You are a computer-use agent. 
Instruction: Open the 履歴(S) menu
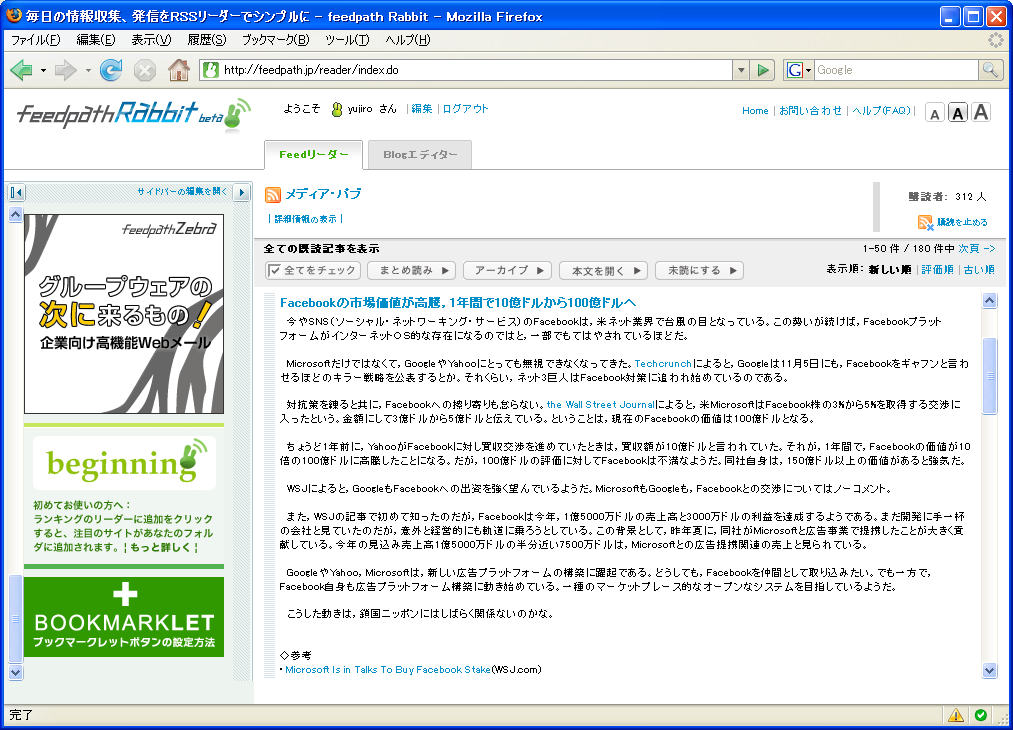pos(207,40)
